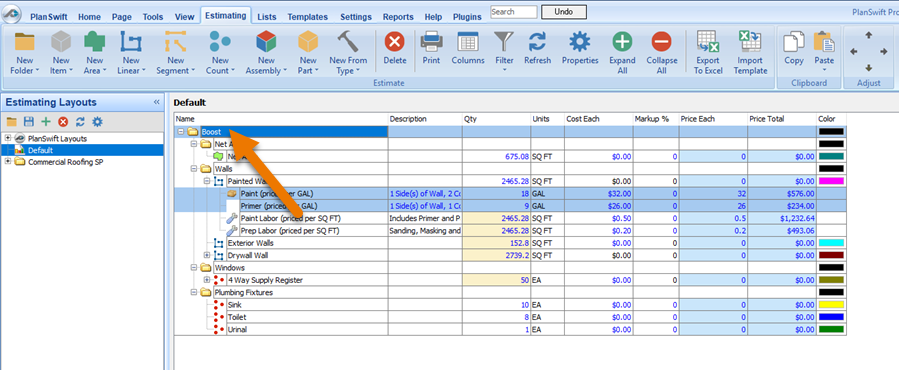The width and height of the screenshot is (899, 370).
Task: Collapse the Windows folder node
Action: (x=194, y=268)
